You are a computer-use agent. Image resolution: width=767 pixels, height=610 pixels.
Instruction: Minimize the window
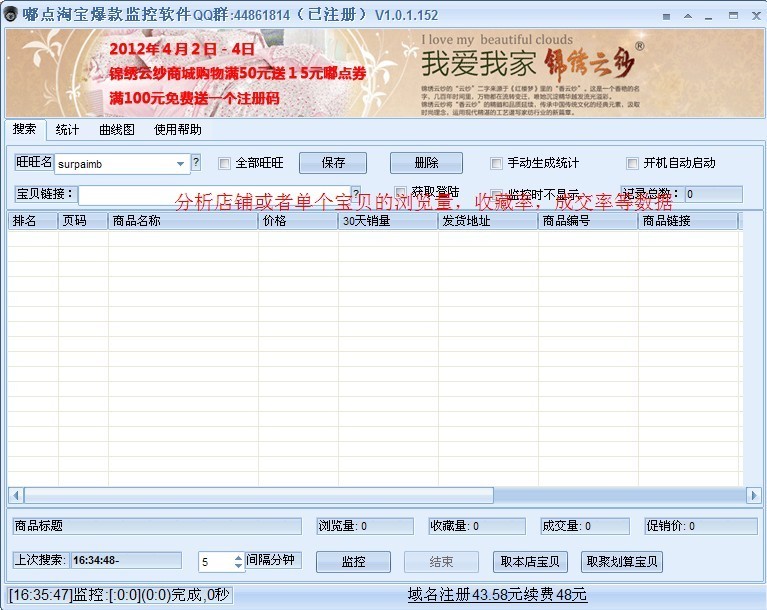(x=709, y=17)
